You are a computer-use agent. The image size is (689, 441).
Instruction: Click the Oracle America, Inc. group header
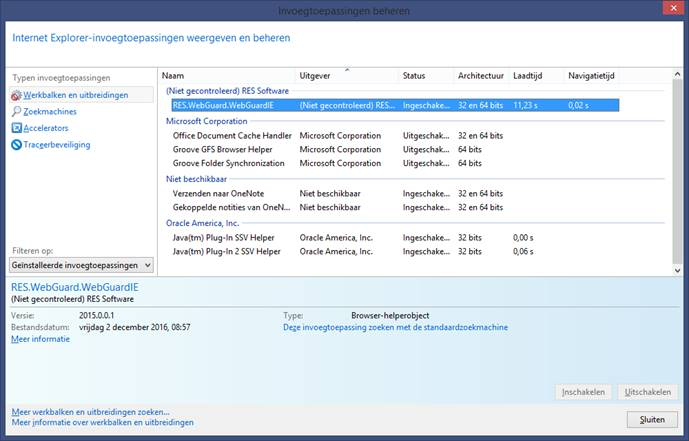click(x=203, y=223)
